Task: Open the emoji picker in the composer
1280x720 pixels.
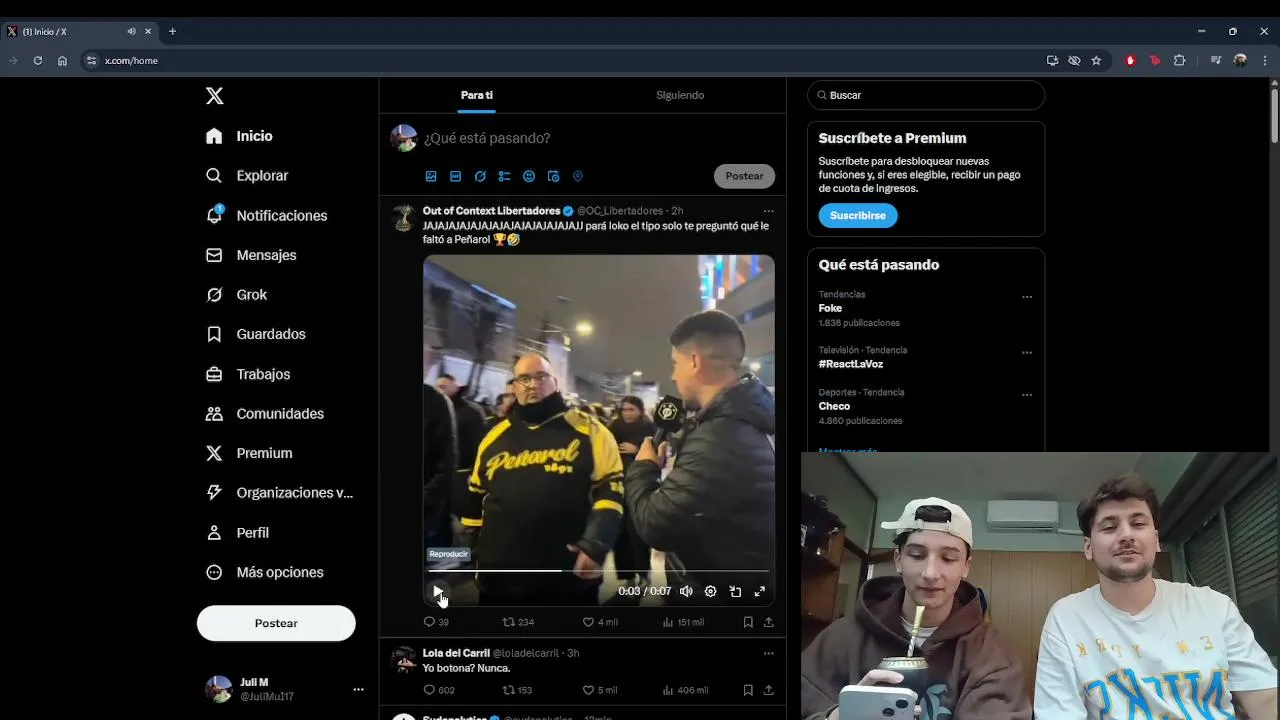Action: pos(529,176)
